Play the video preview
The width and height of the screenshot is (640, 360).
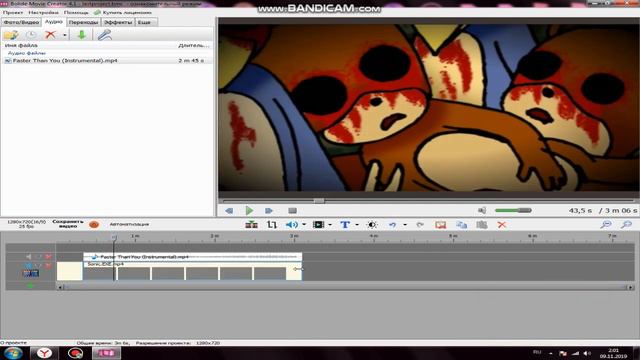(x=249, y=211)
